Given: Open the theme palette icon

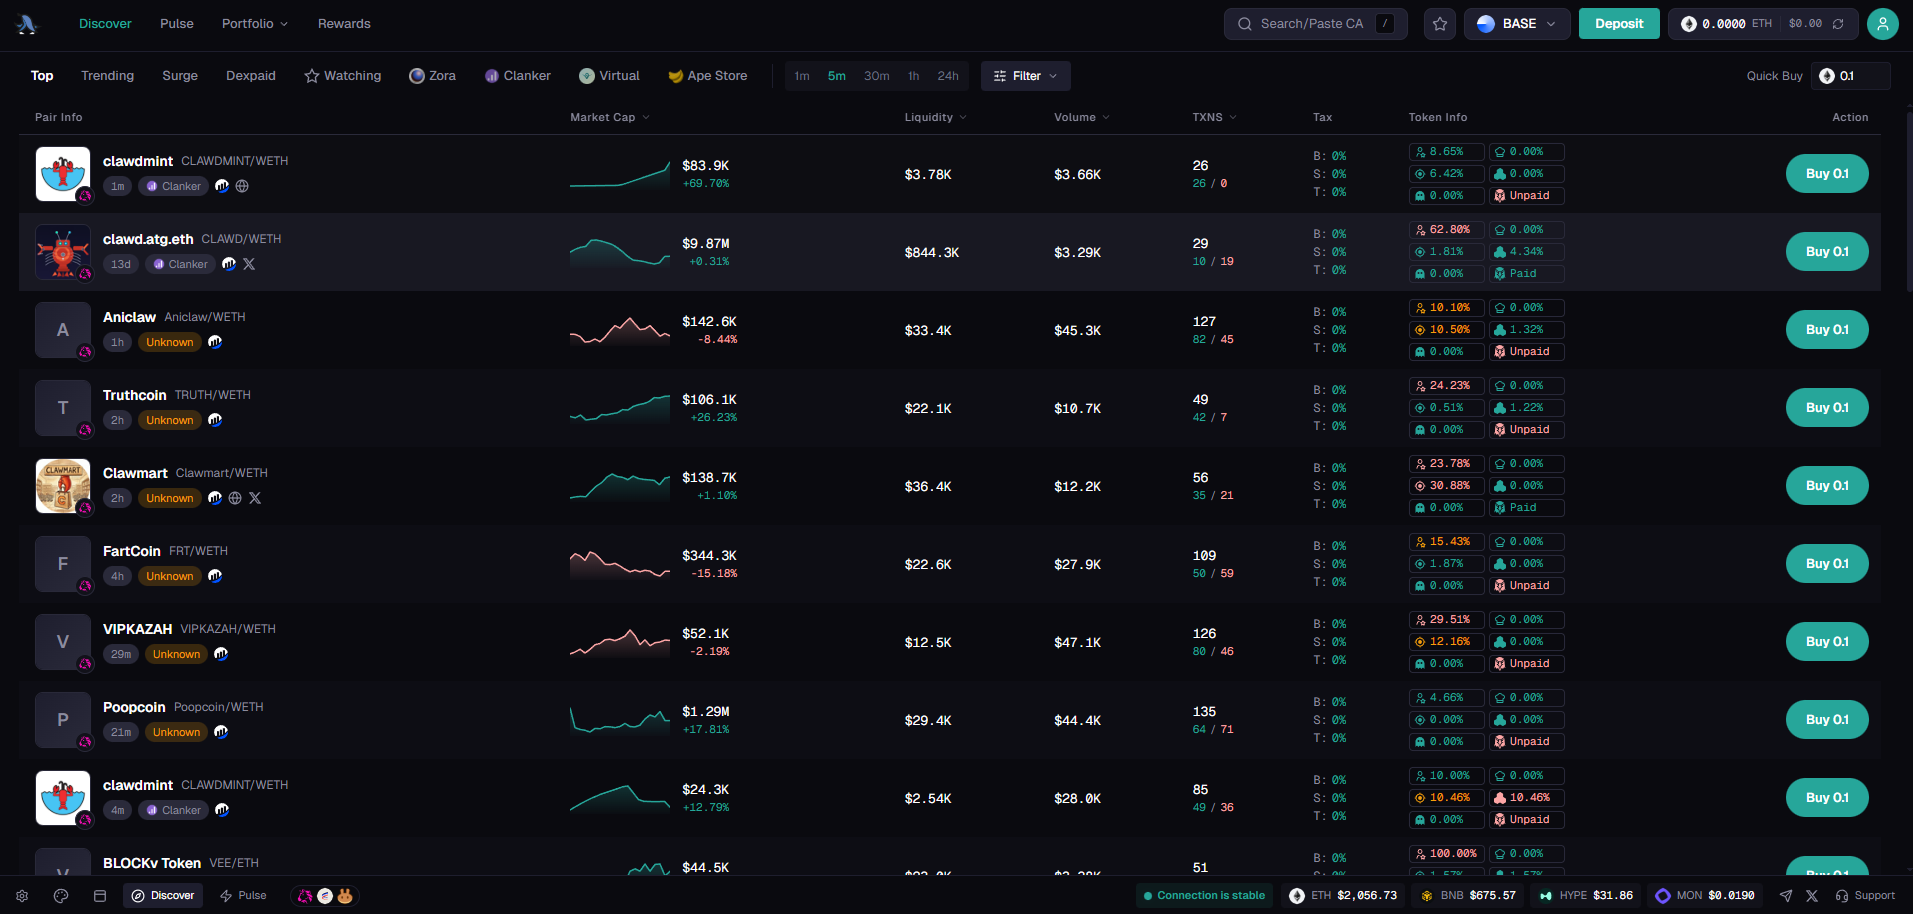Looking at the screenshot, I should [x=61, y=896].
